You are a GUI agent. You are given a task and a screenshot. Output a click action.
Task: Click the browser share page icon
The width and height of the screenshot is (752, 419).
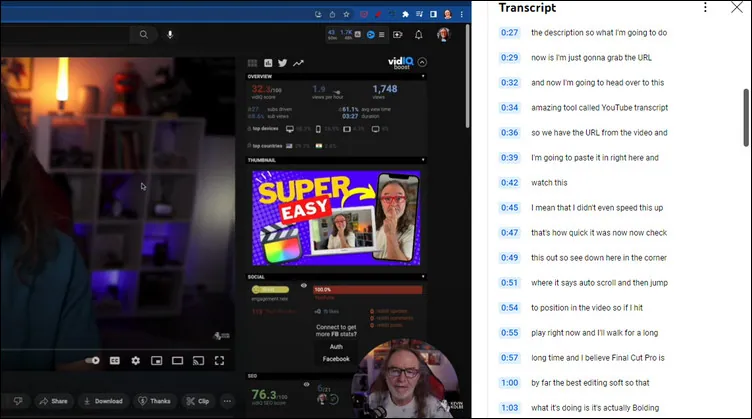(332, 14)
